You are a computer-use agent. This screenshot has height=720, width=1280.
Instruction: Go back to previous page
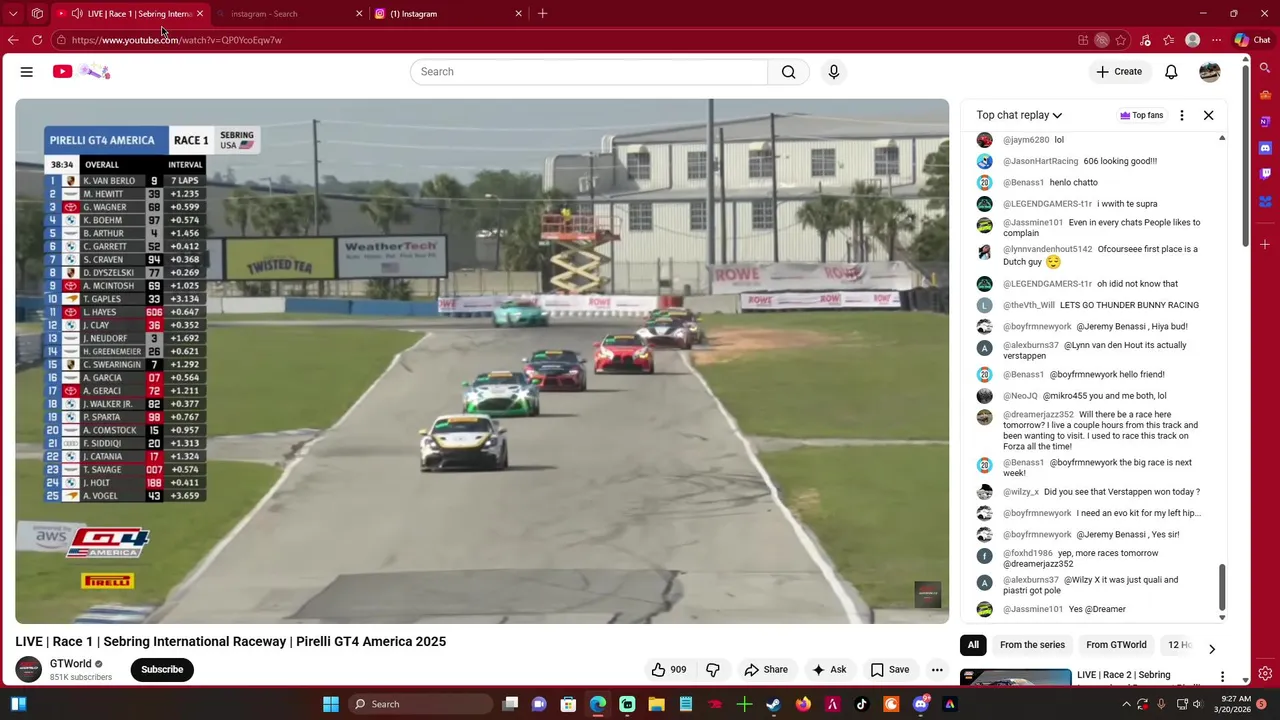(x=13, y=40)
